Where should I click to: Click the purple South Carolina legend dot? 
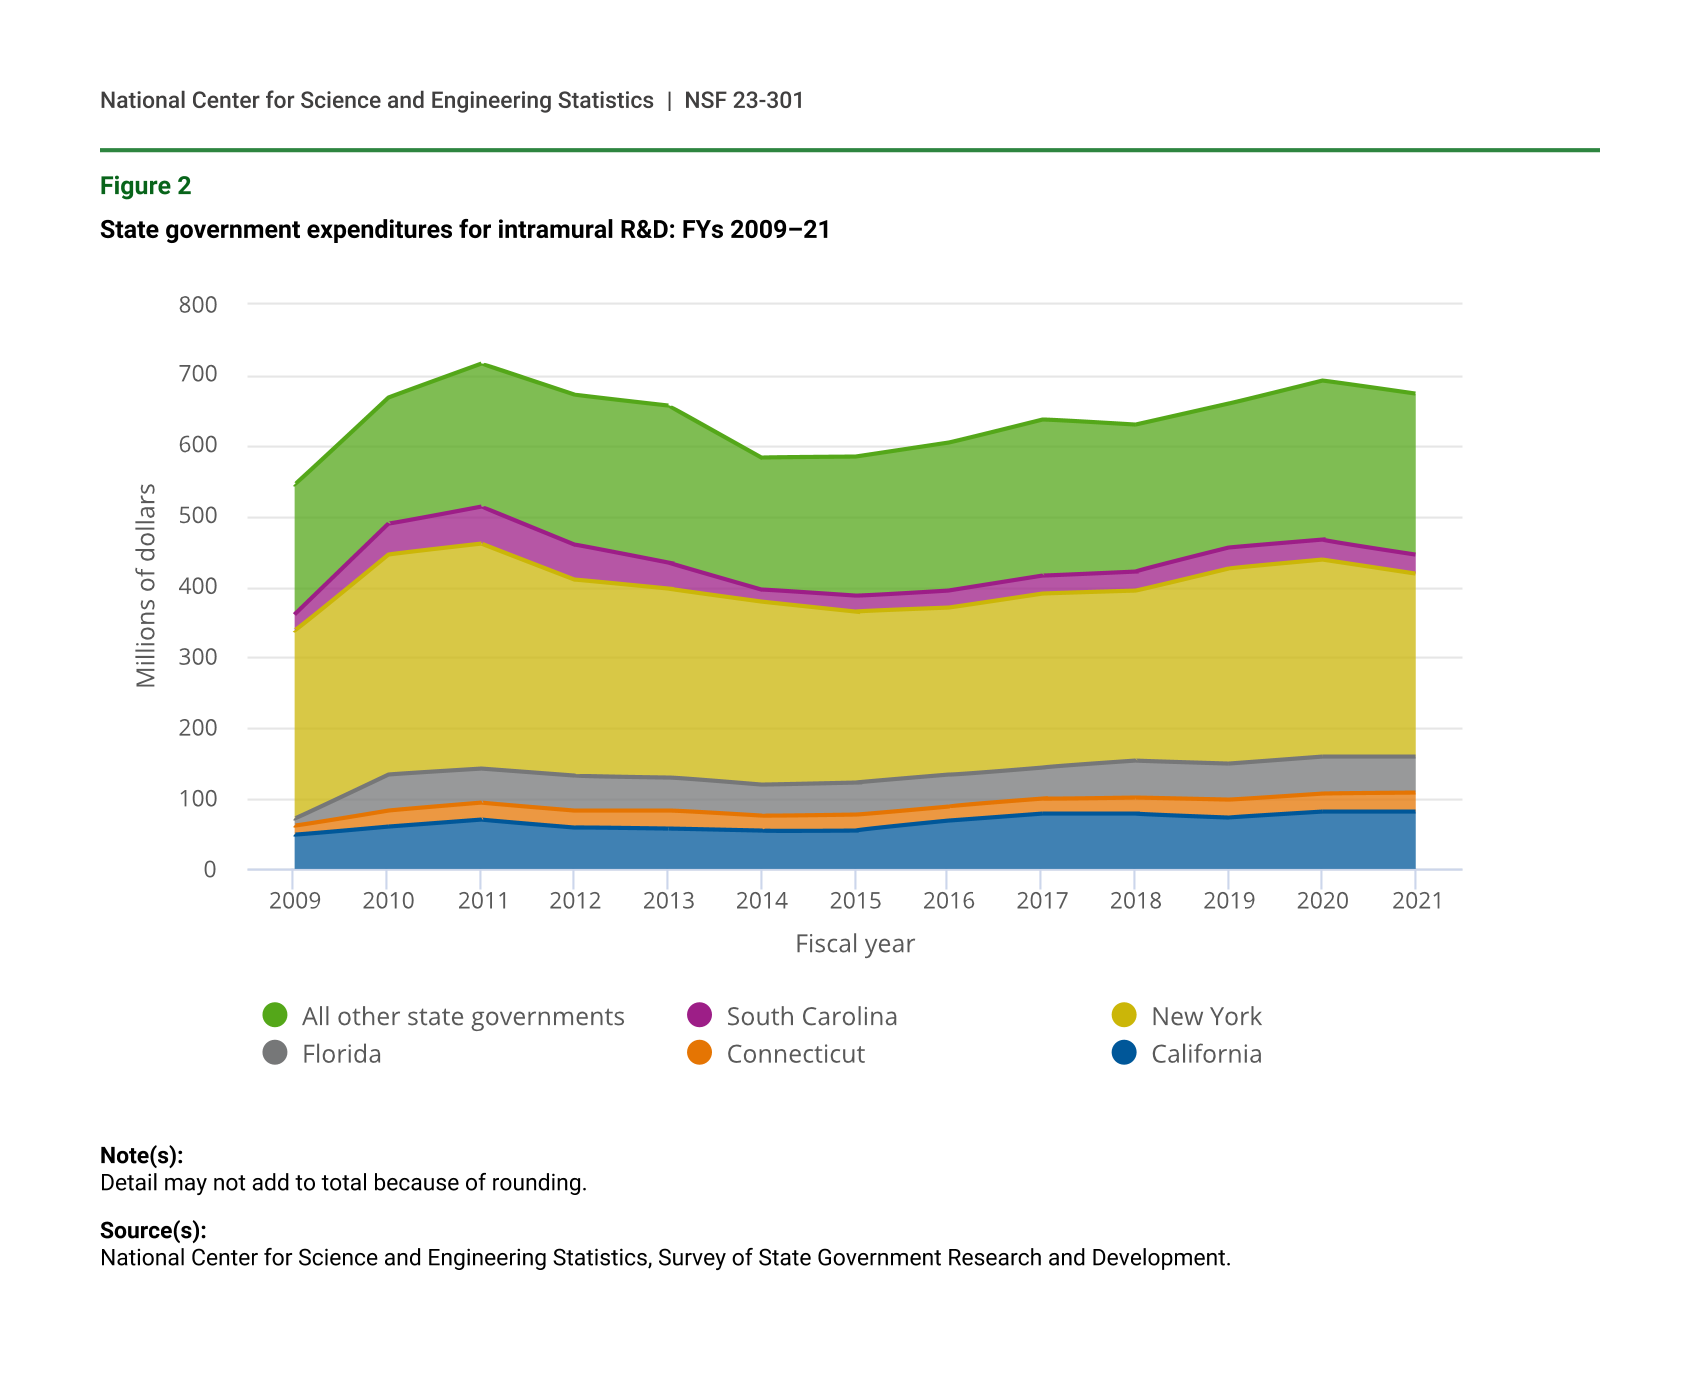pyautogui.click(x=699, y=1015)
